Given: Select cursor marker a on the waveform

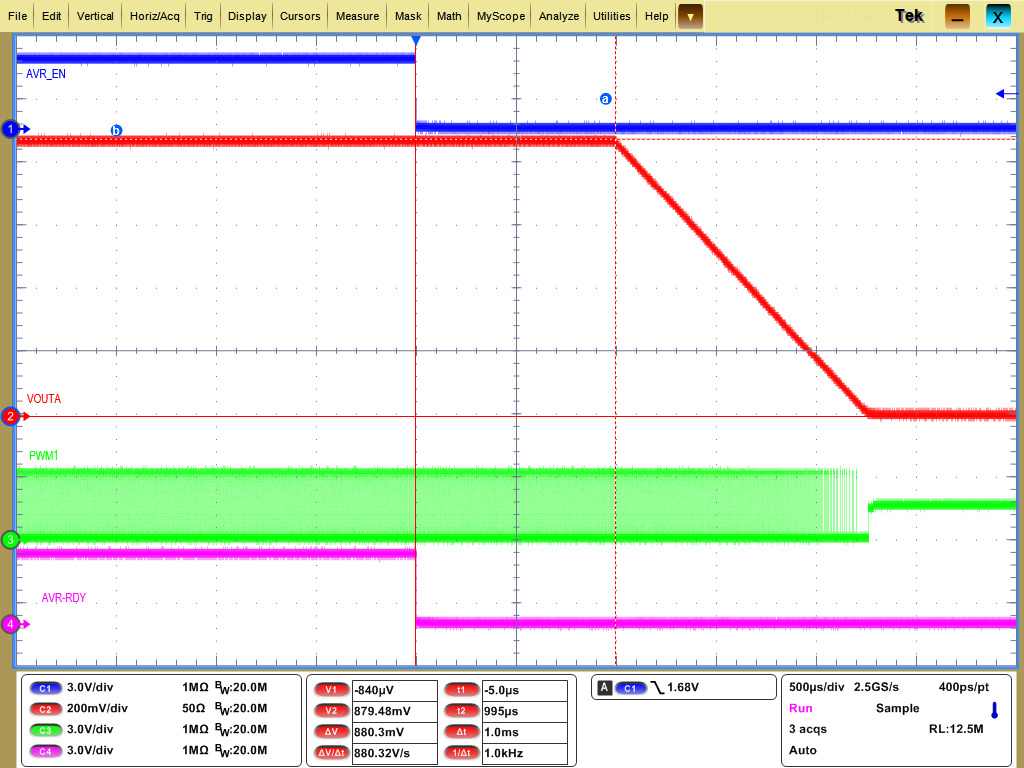Looking at the screenshot, I should (603, 98).
